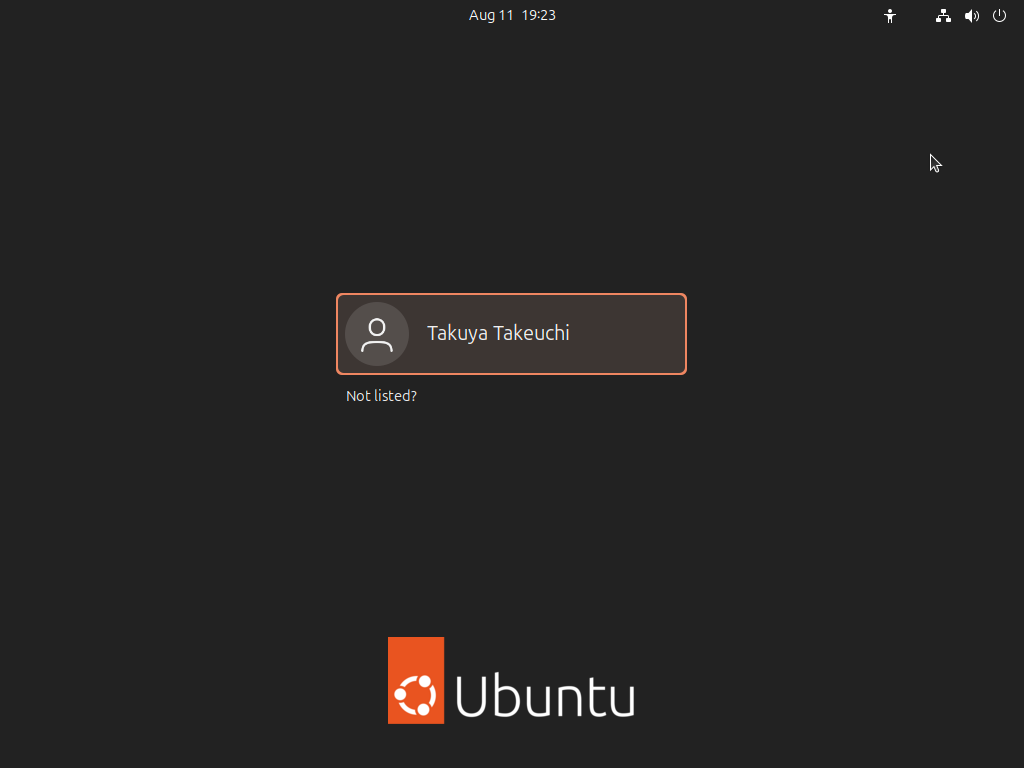Open the accessibility menu icon

coord(889,16)
